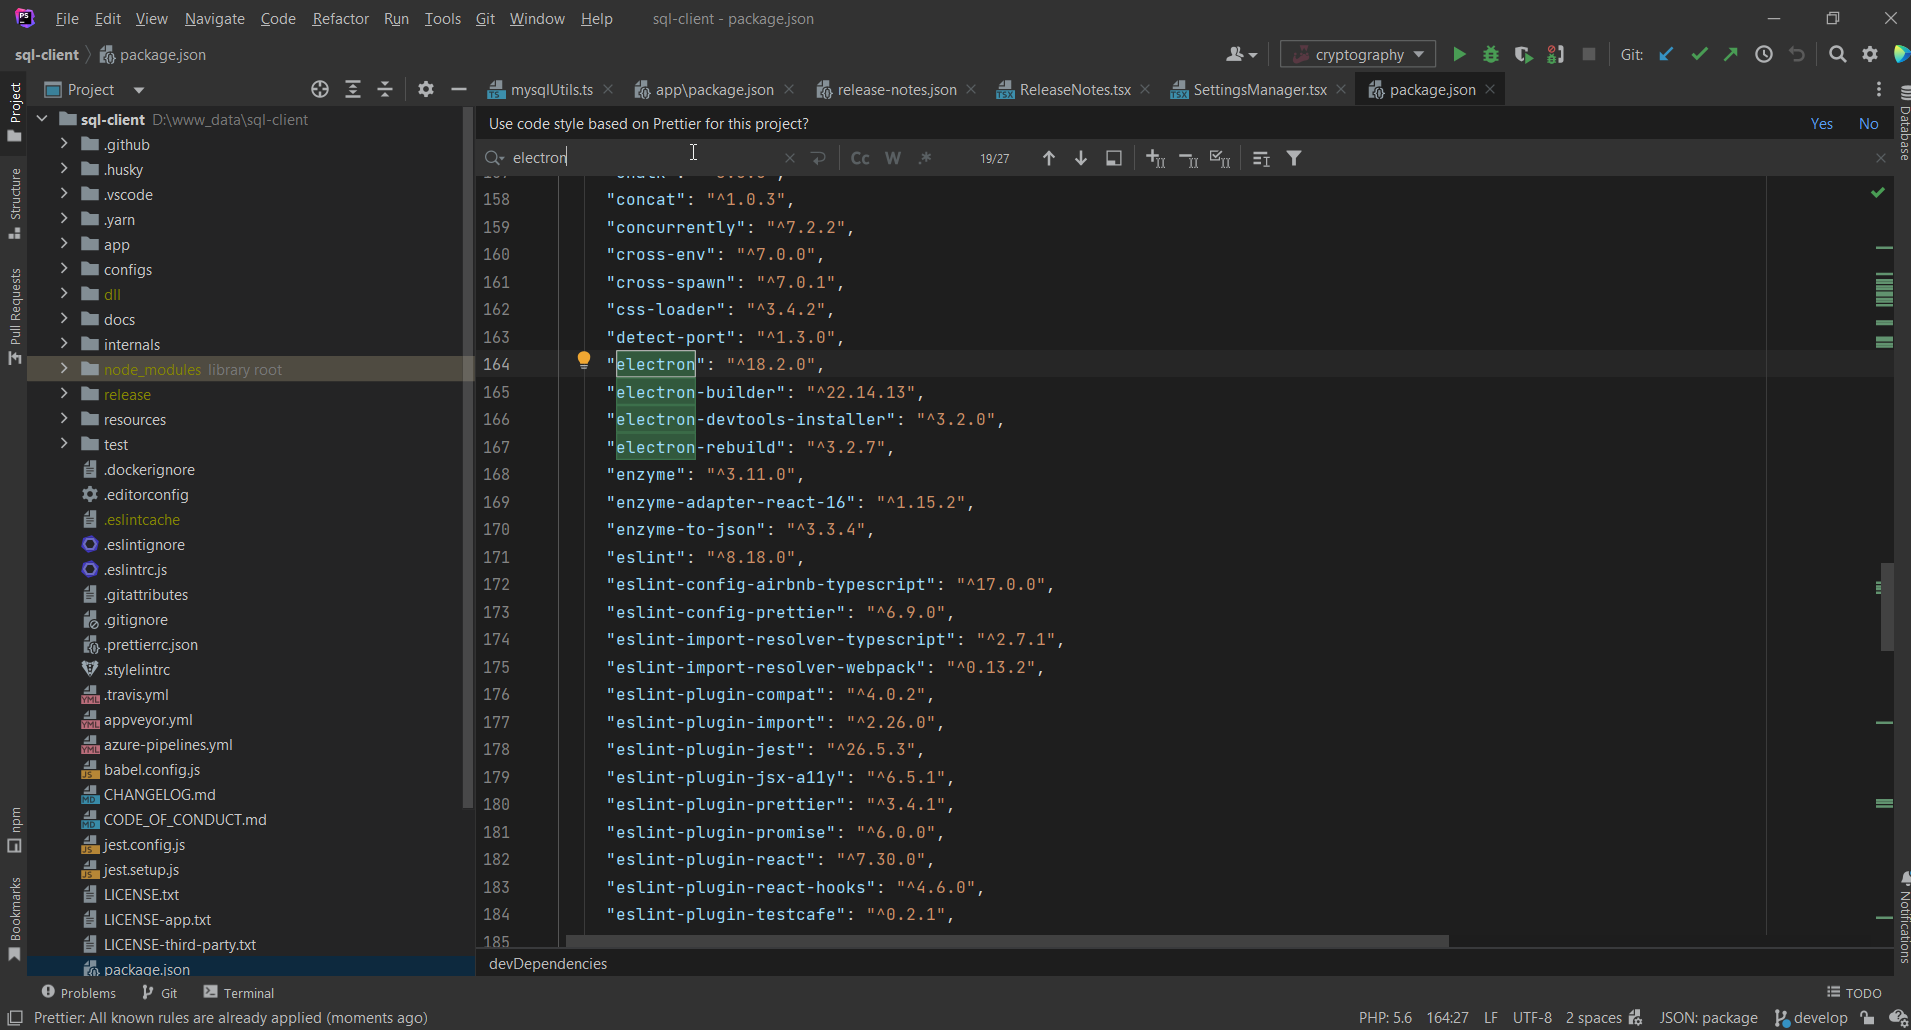Debug the cryptography configuration

pos(1491,55)
